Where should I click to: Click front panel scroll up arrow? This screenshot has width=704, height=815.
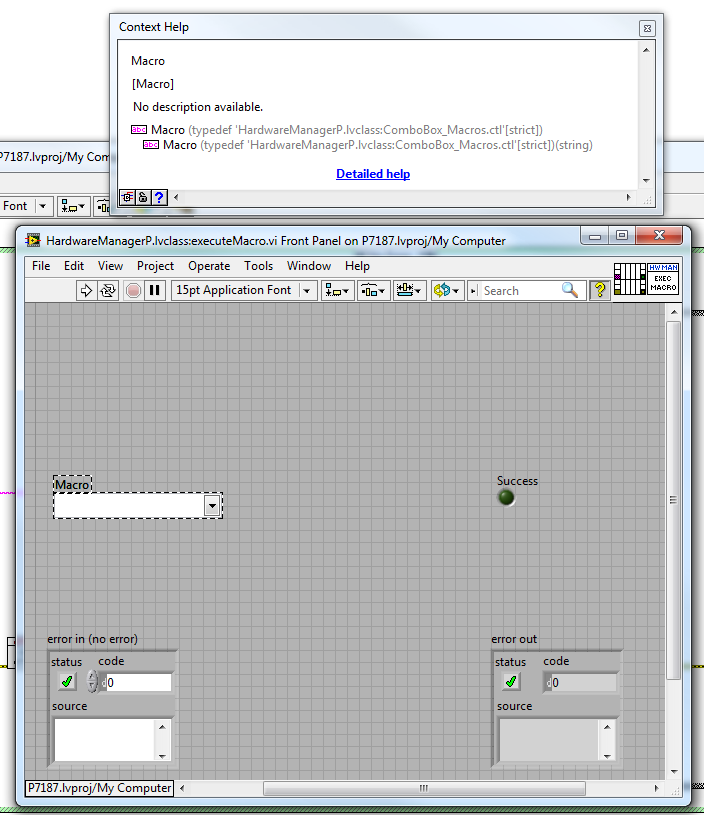(674, 312)
